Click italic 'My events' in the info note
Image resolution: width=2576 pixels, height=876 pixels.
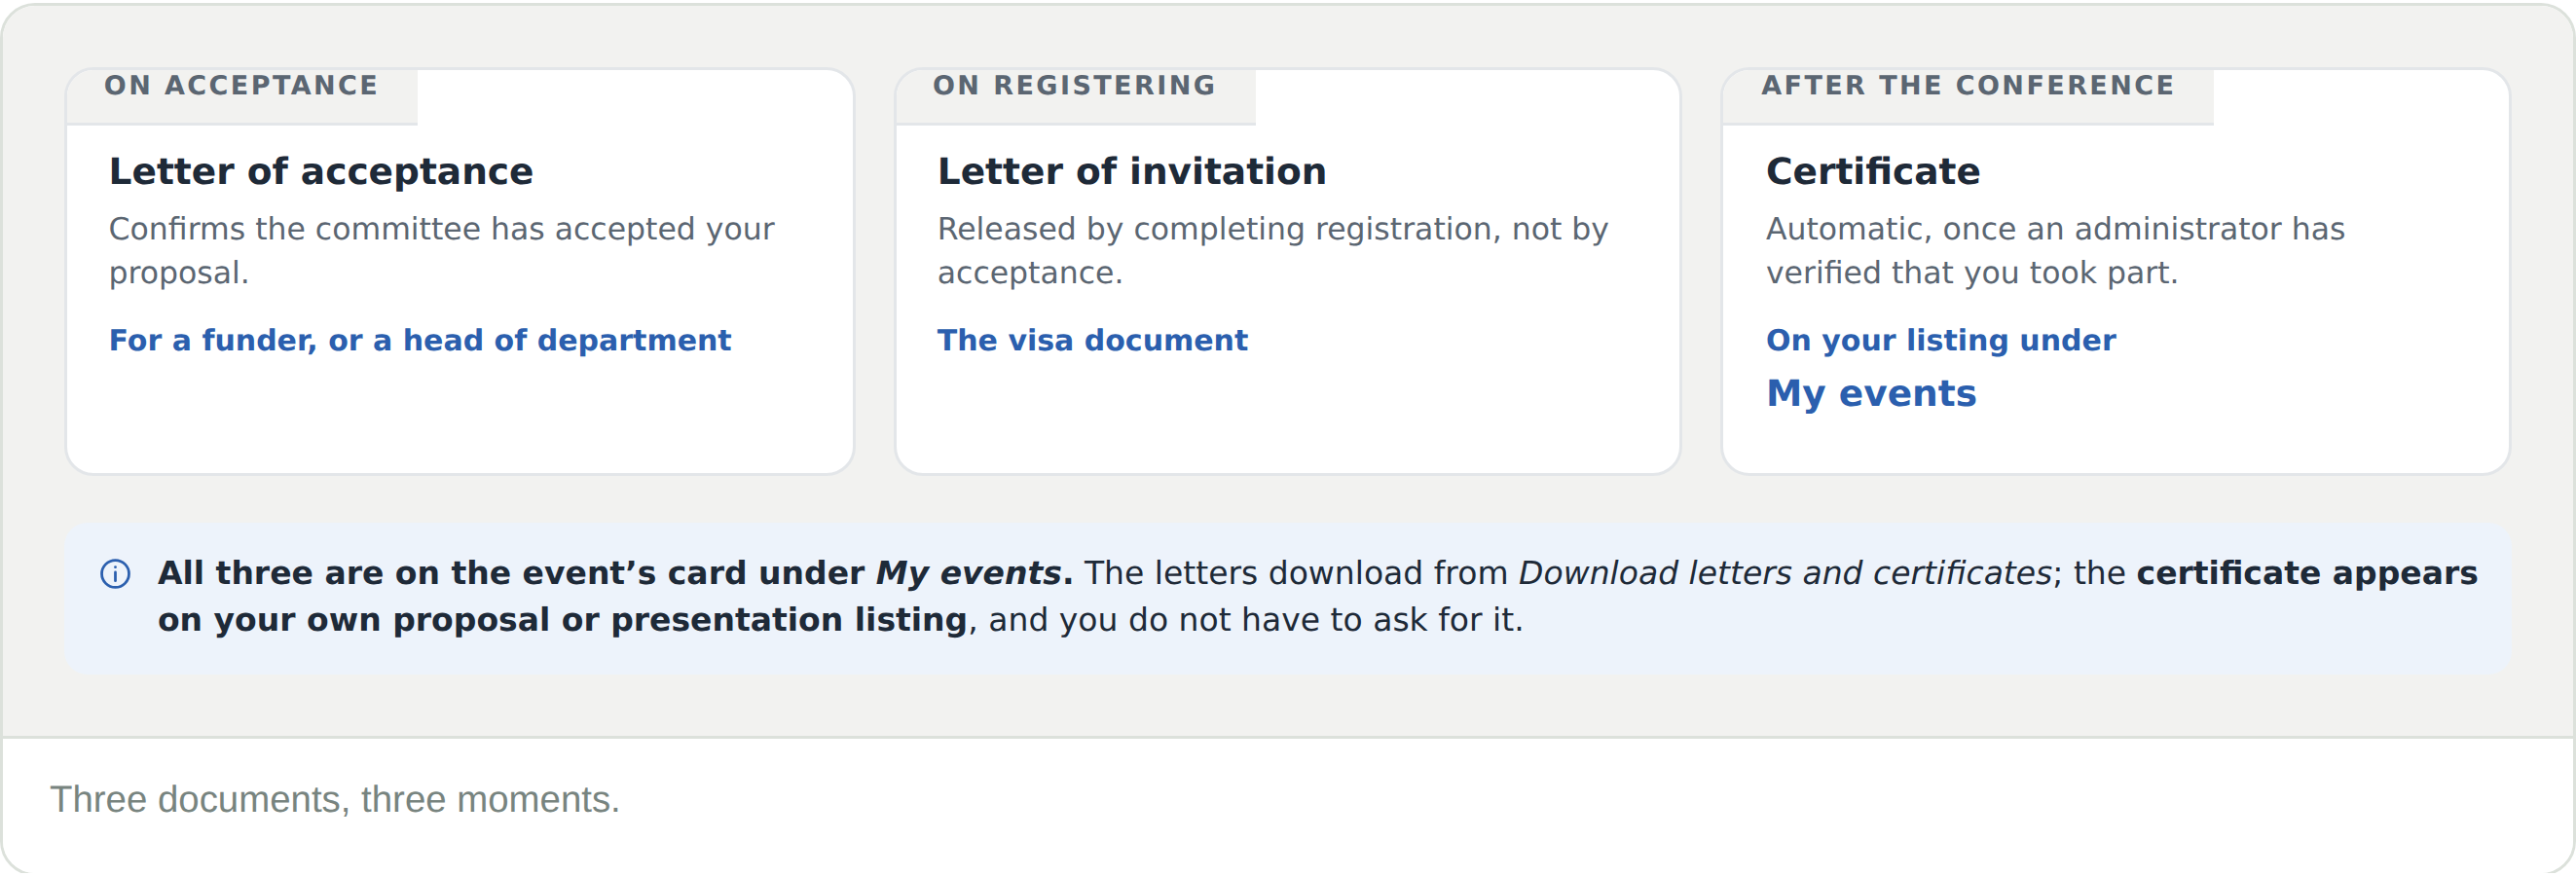pyautogui.click(x=968, y=573)
